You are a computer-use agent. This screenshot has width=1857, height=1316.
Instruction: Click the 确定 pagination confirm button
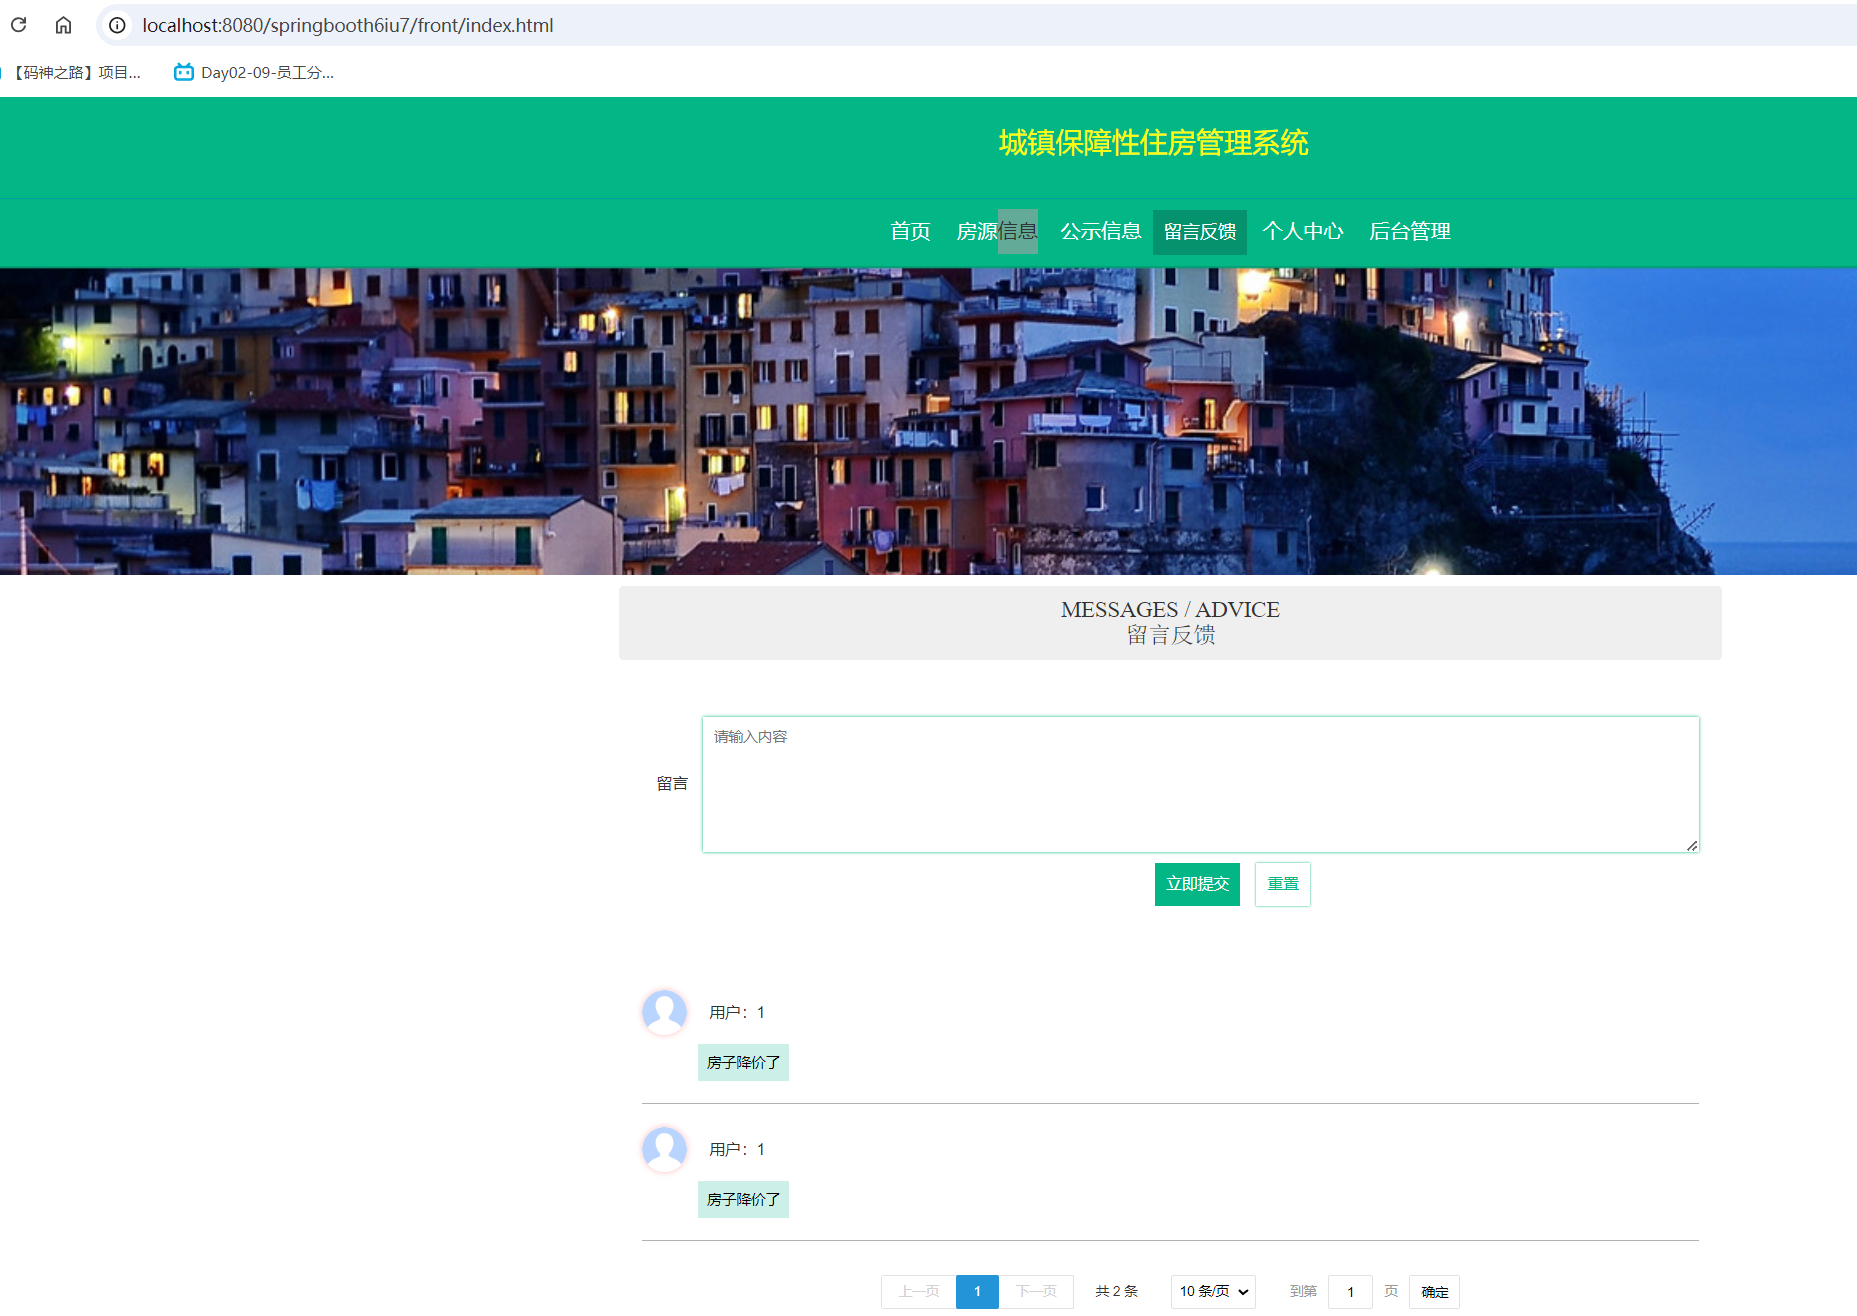point(1434,1291)
